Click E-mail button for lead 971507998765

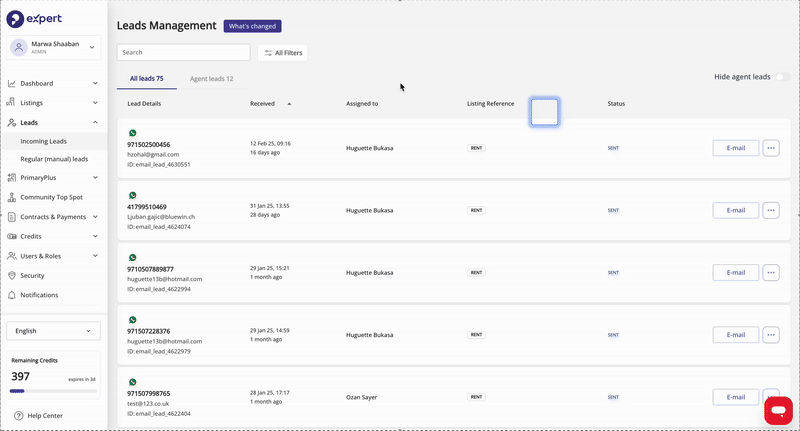[x=736, y=397]
